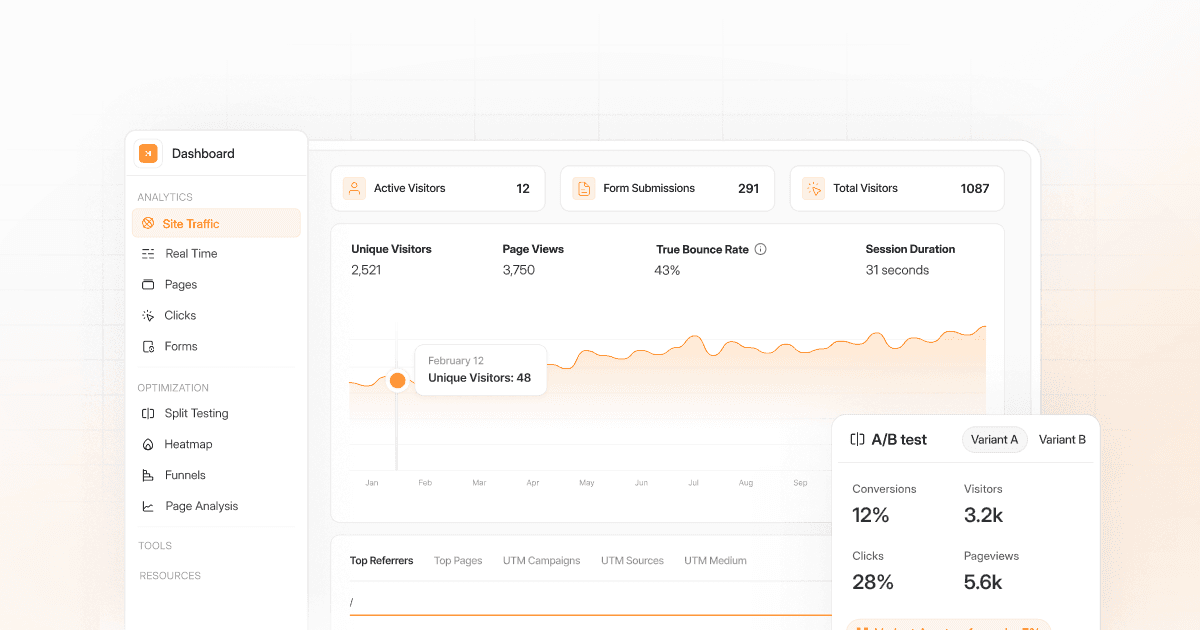The width and height of the screenshot is (1200, 630).
Task: Click the Active Visitors card
Action: [438, 188]
